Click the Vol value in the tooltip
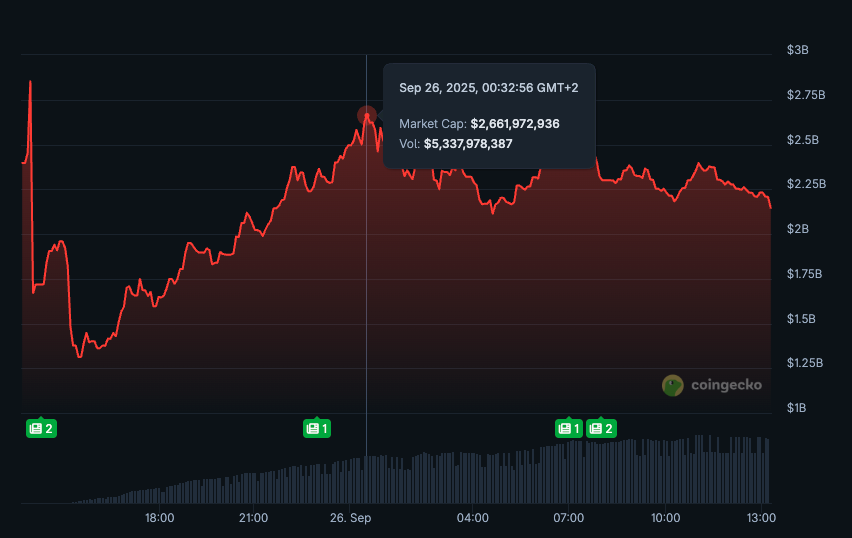Image resolution: width=852 pixels, height=538 pixels. (x=468, y=144)
